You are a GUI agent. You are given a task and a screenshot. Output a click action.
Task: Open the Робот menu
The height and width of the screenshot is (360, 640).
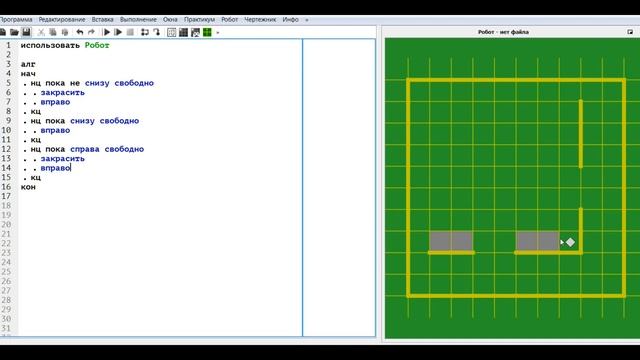pos(229,20)
